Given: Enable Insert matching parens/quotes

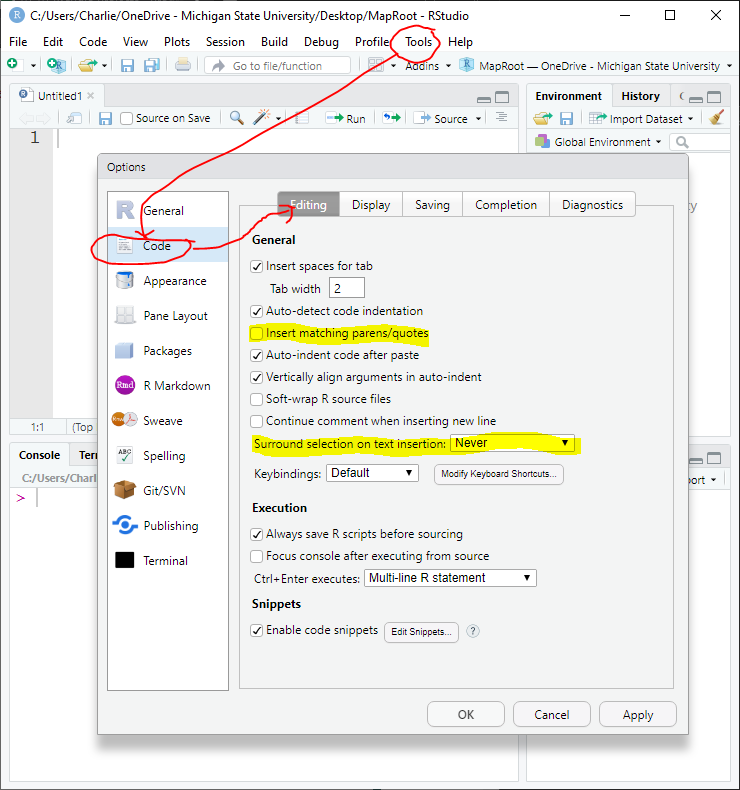Looking at the screenshot, I should tap(257, 333).
